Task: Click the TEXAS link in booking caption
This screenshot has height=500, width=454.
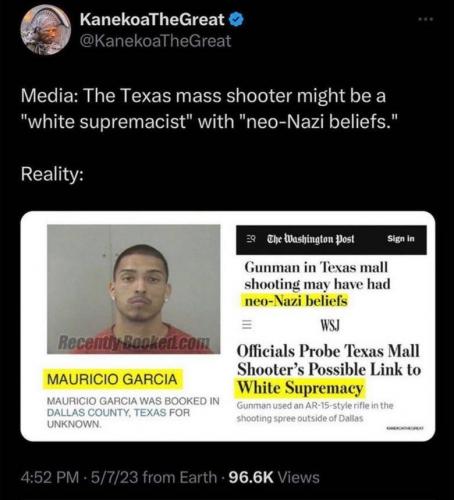Action: (150, 413)
